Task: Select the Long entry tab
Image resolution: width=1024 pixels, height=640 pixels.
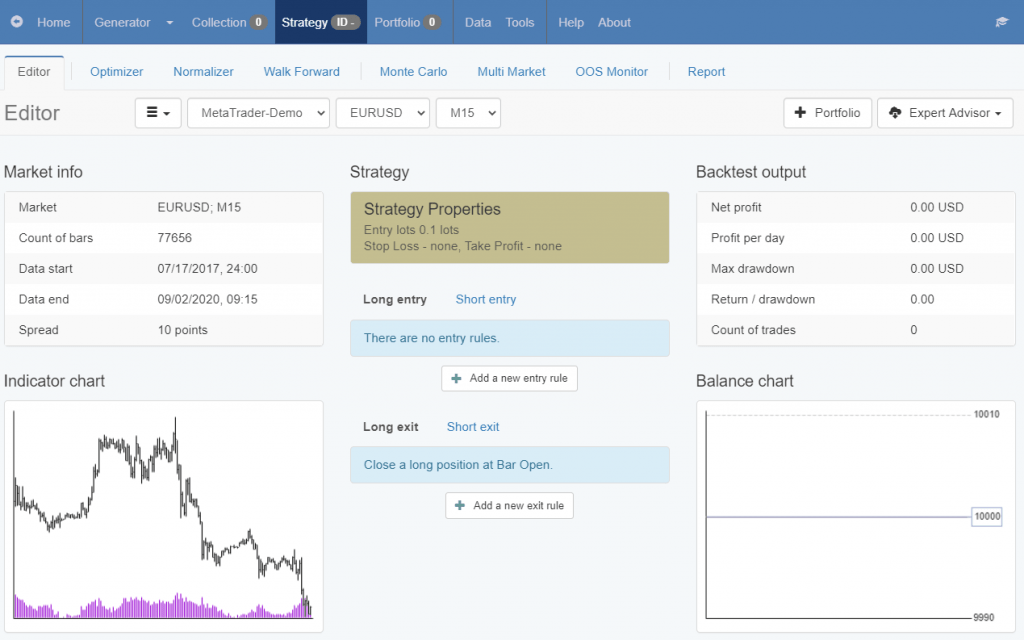Action: (394, 299)
